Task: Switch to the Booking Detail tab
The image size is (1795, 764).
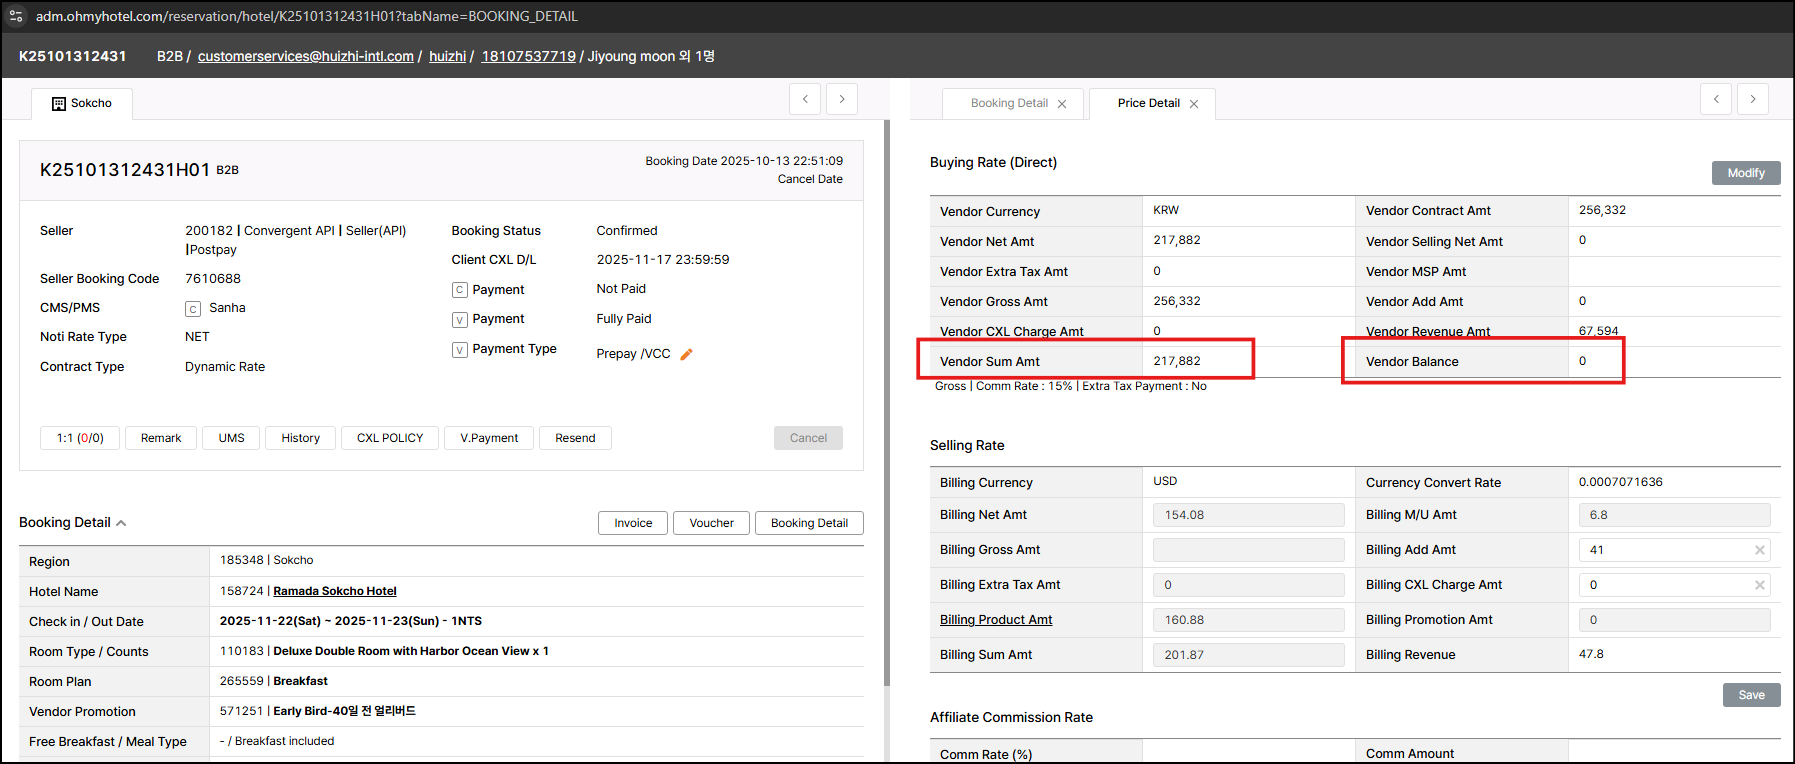Action: 1008,103
